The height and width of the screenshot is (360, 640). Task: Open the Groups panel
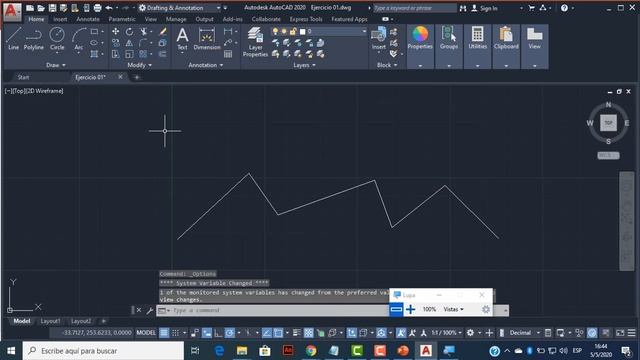pos(449,46)
